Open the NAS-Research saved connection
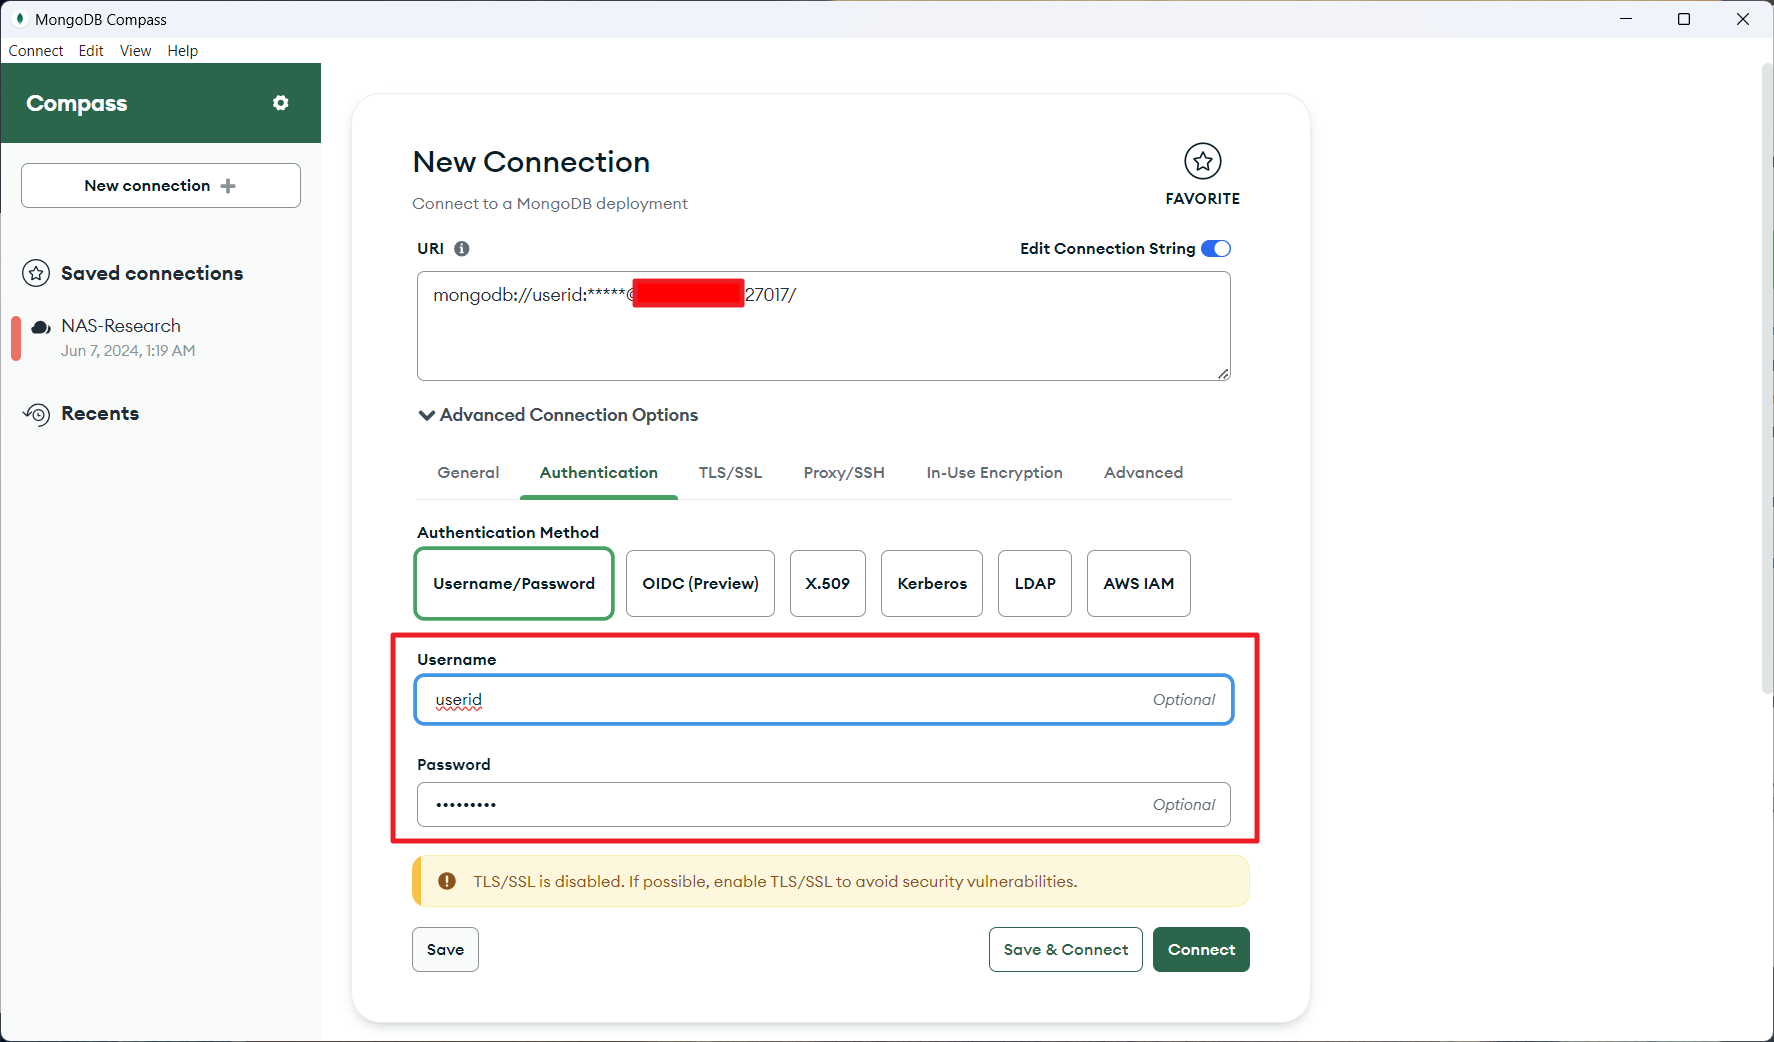The width and height of the screenshot is (1774, 1042). coord(161,338)
